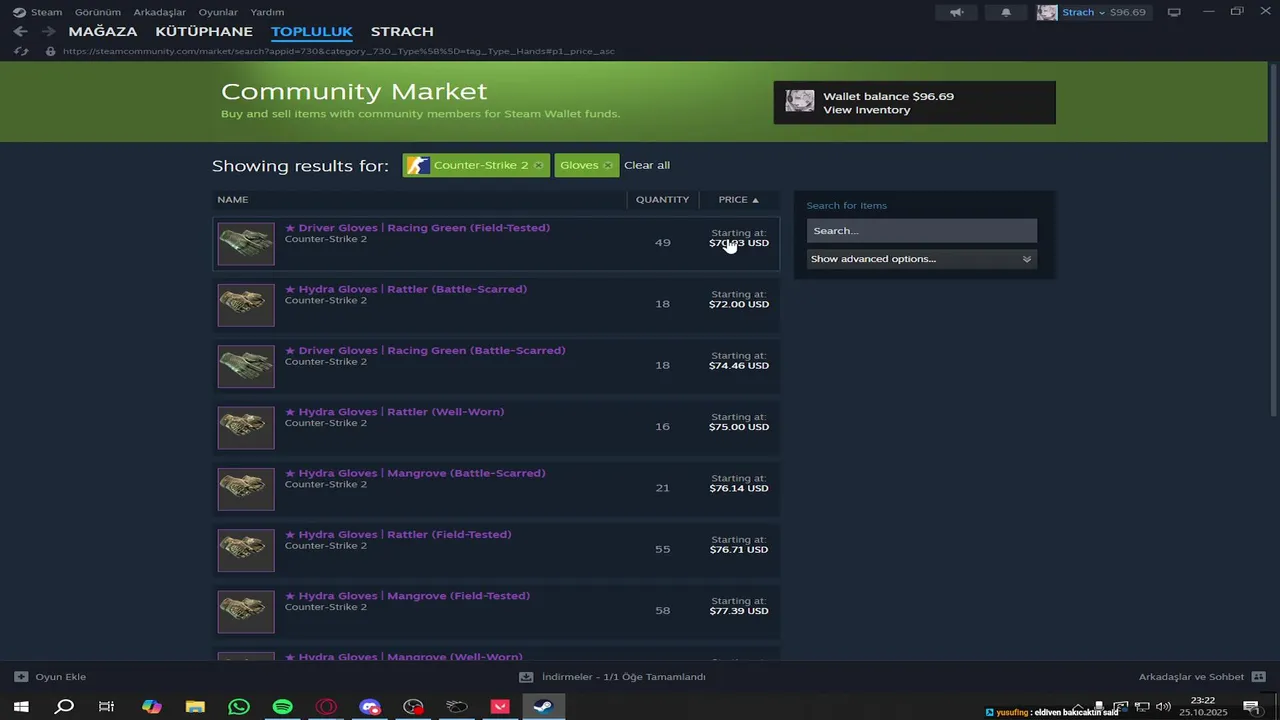Sort results by NAME column
Image resolution: width=1280 pixels, height=720 pixels.
point(233,199)
